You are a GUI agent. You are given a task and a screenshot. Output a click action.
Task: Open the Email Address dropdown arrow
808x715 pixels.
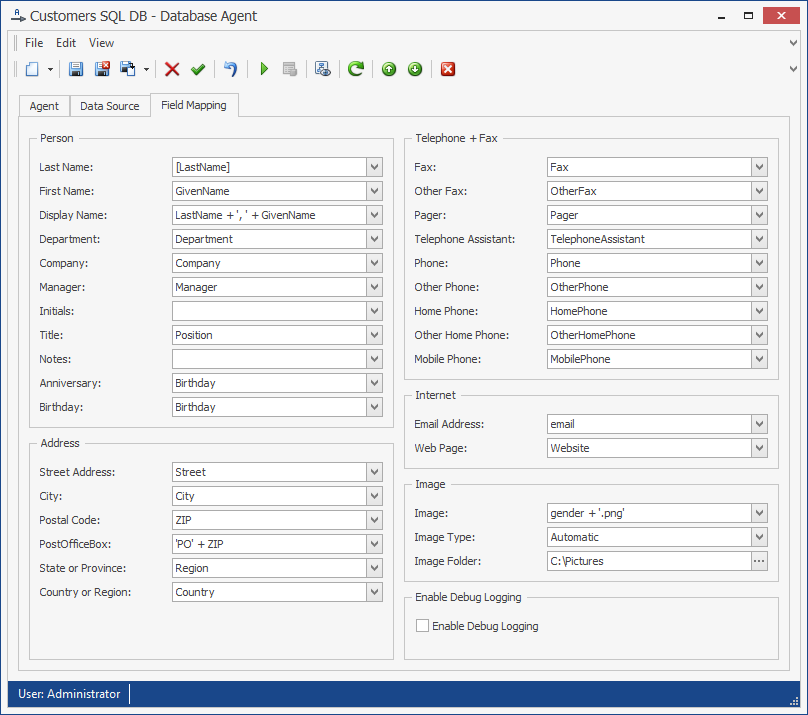759,424
